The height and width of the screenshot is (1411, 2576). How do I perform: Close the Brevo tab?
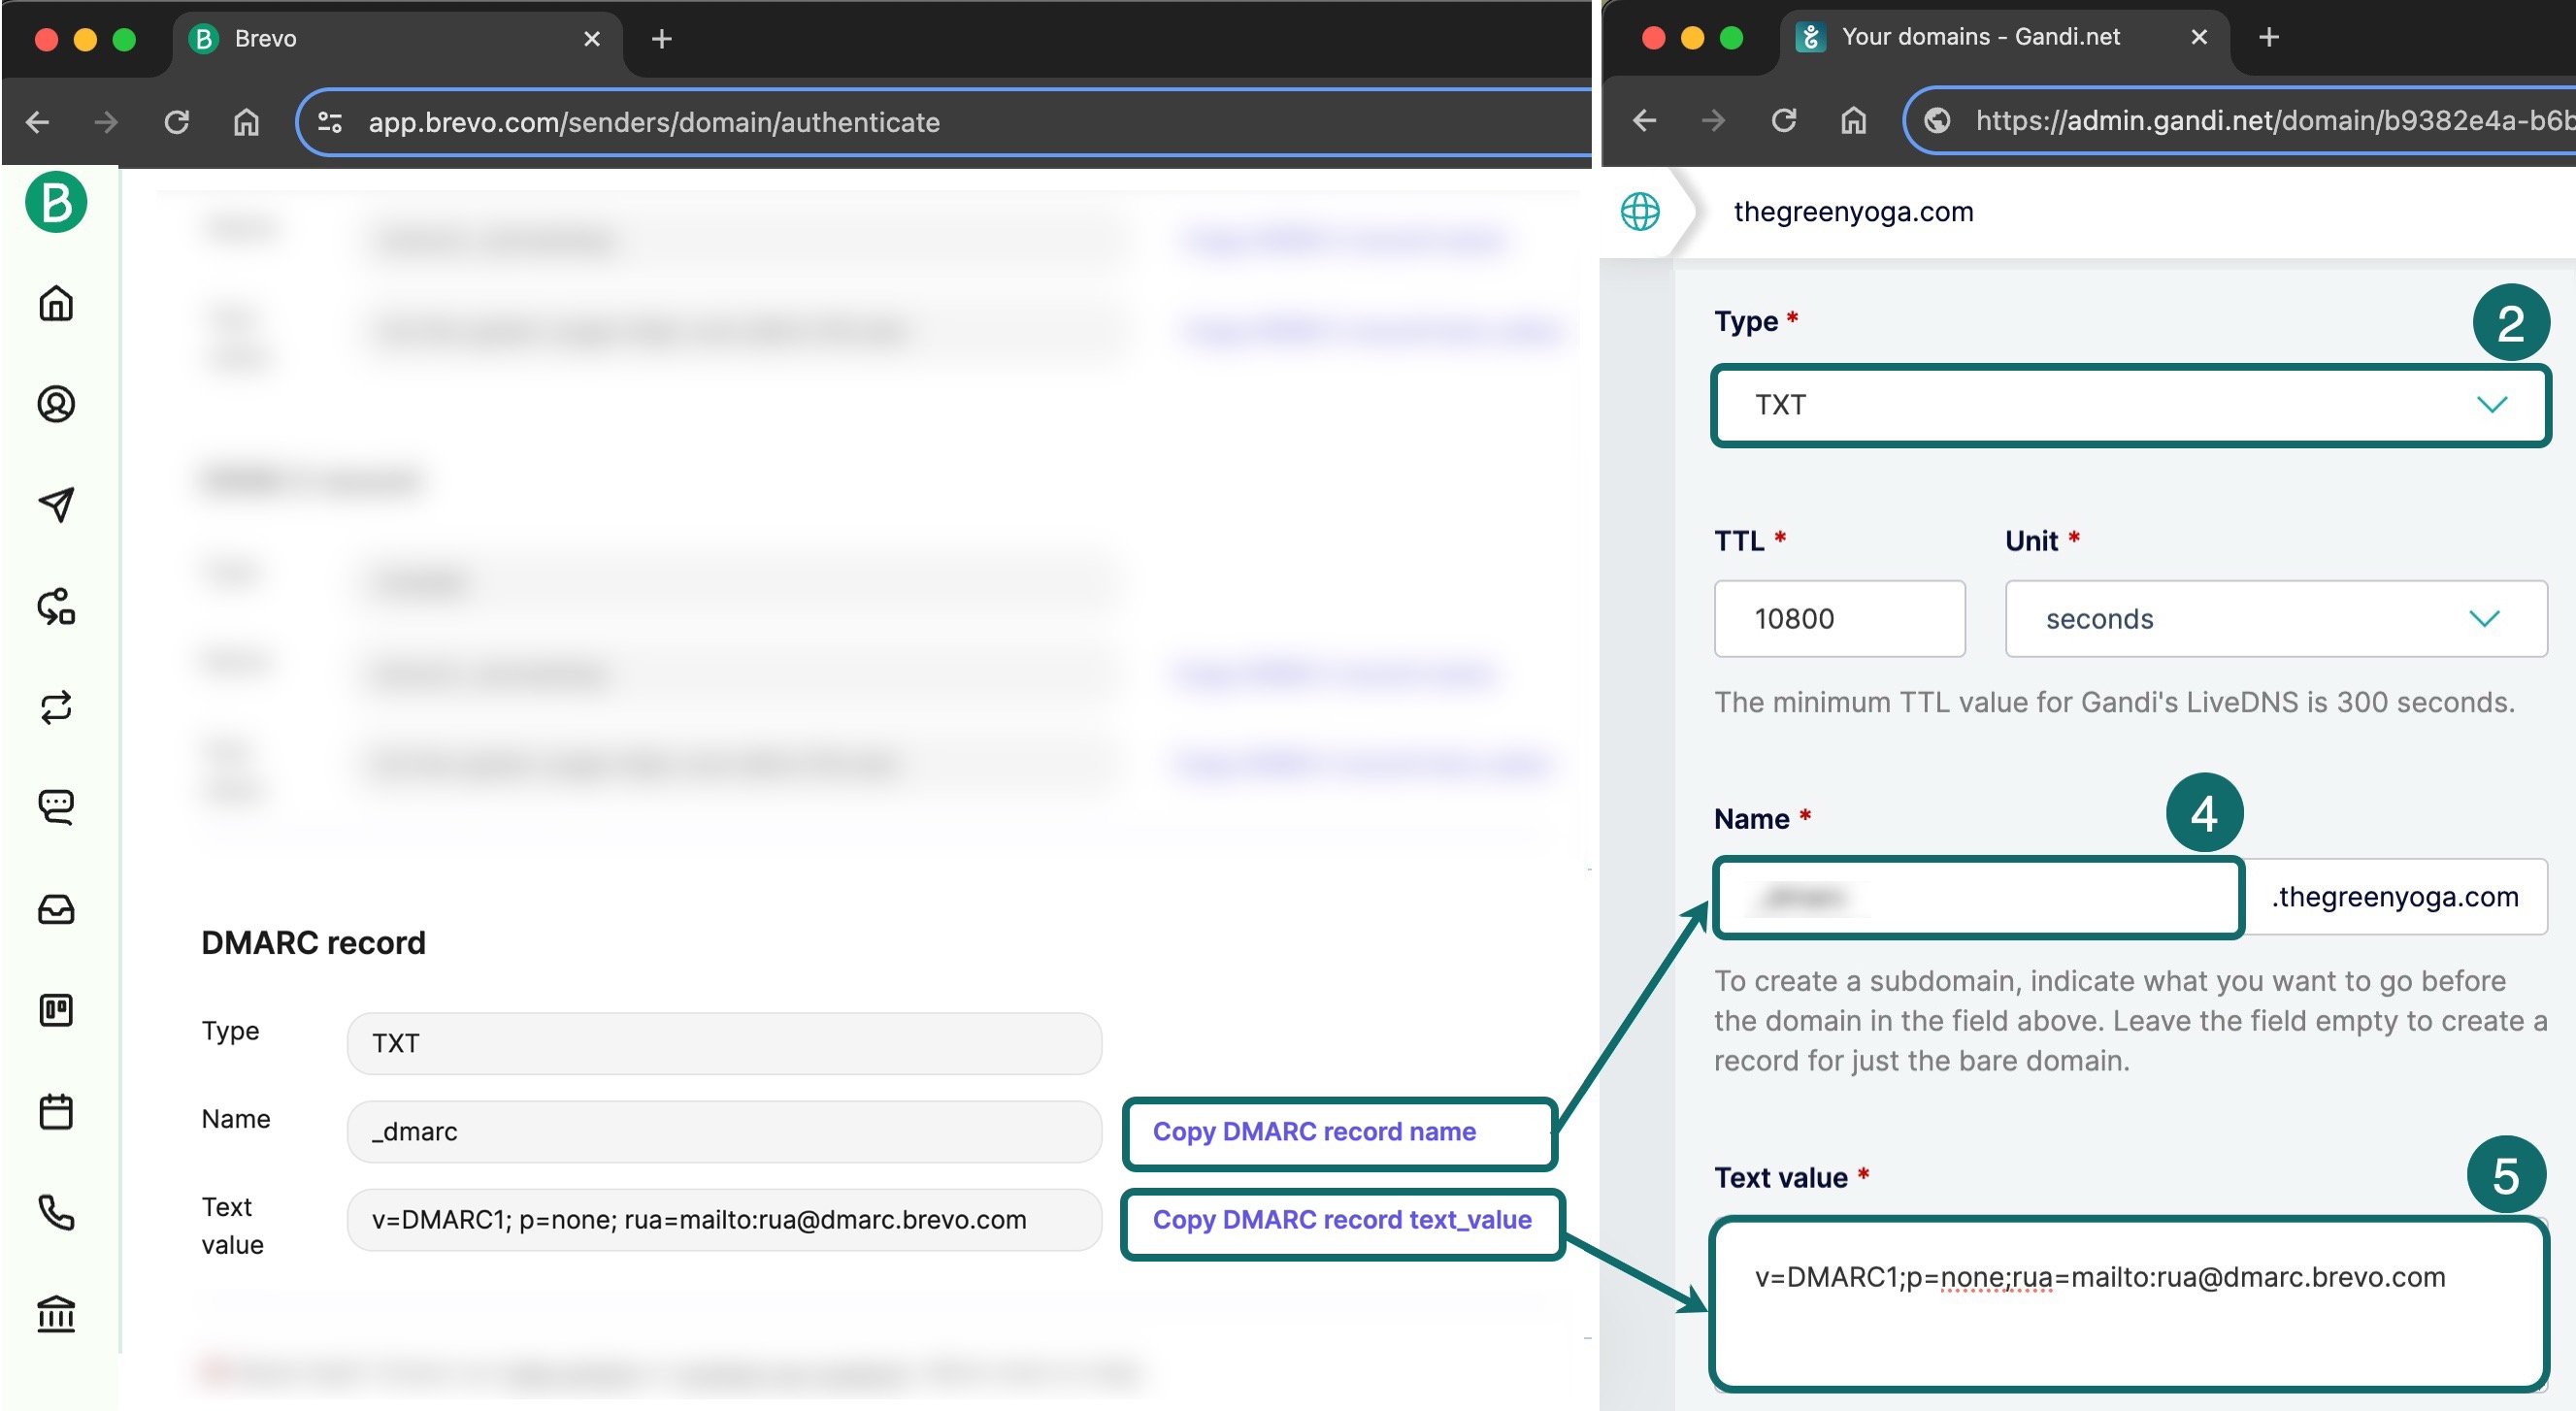[x=592, y=39]
